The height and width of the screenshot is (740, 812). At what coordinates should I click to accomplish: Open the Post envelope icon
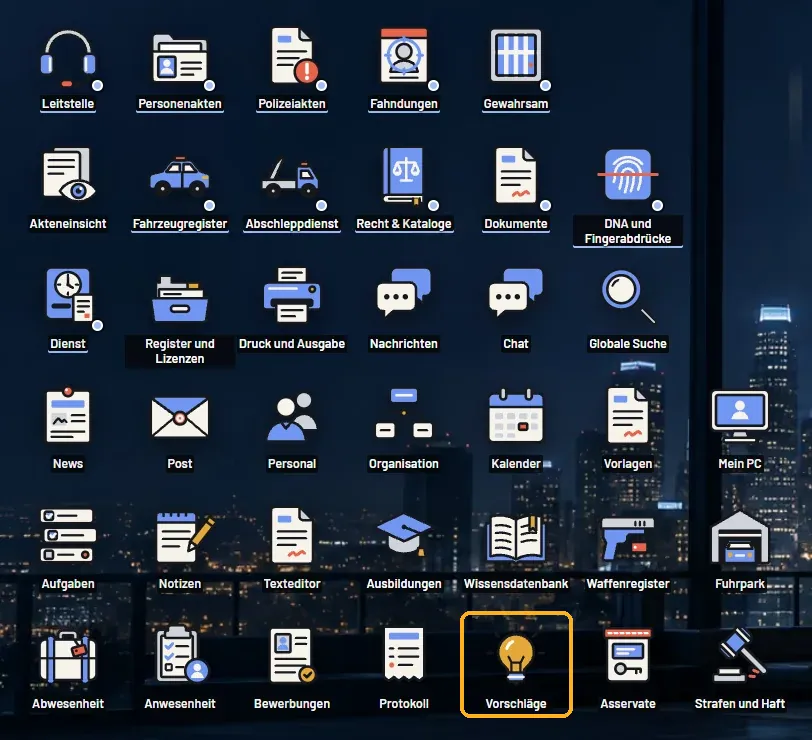(180, 417)
